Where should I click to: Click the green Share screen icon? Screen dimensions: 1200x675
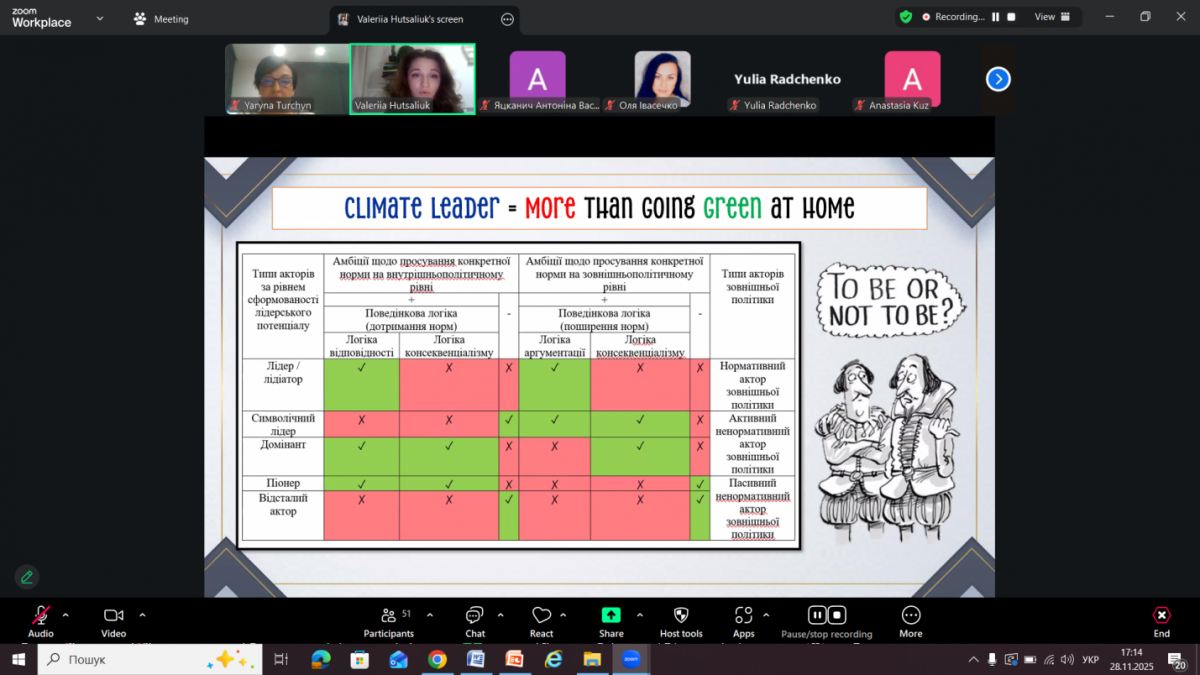tap(611, 615)
